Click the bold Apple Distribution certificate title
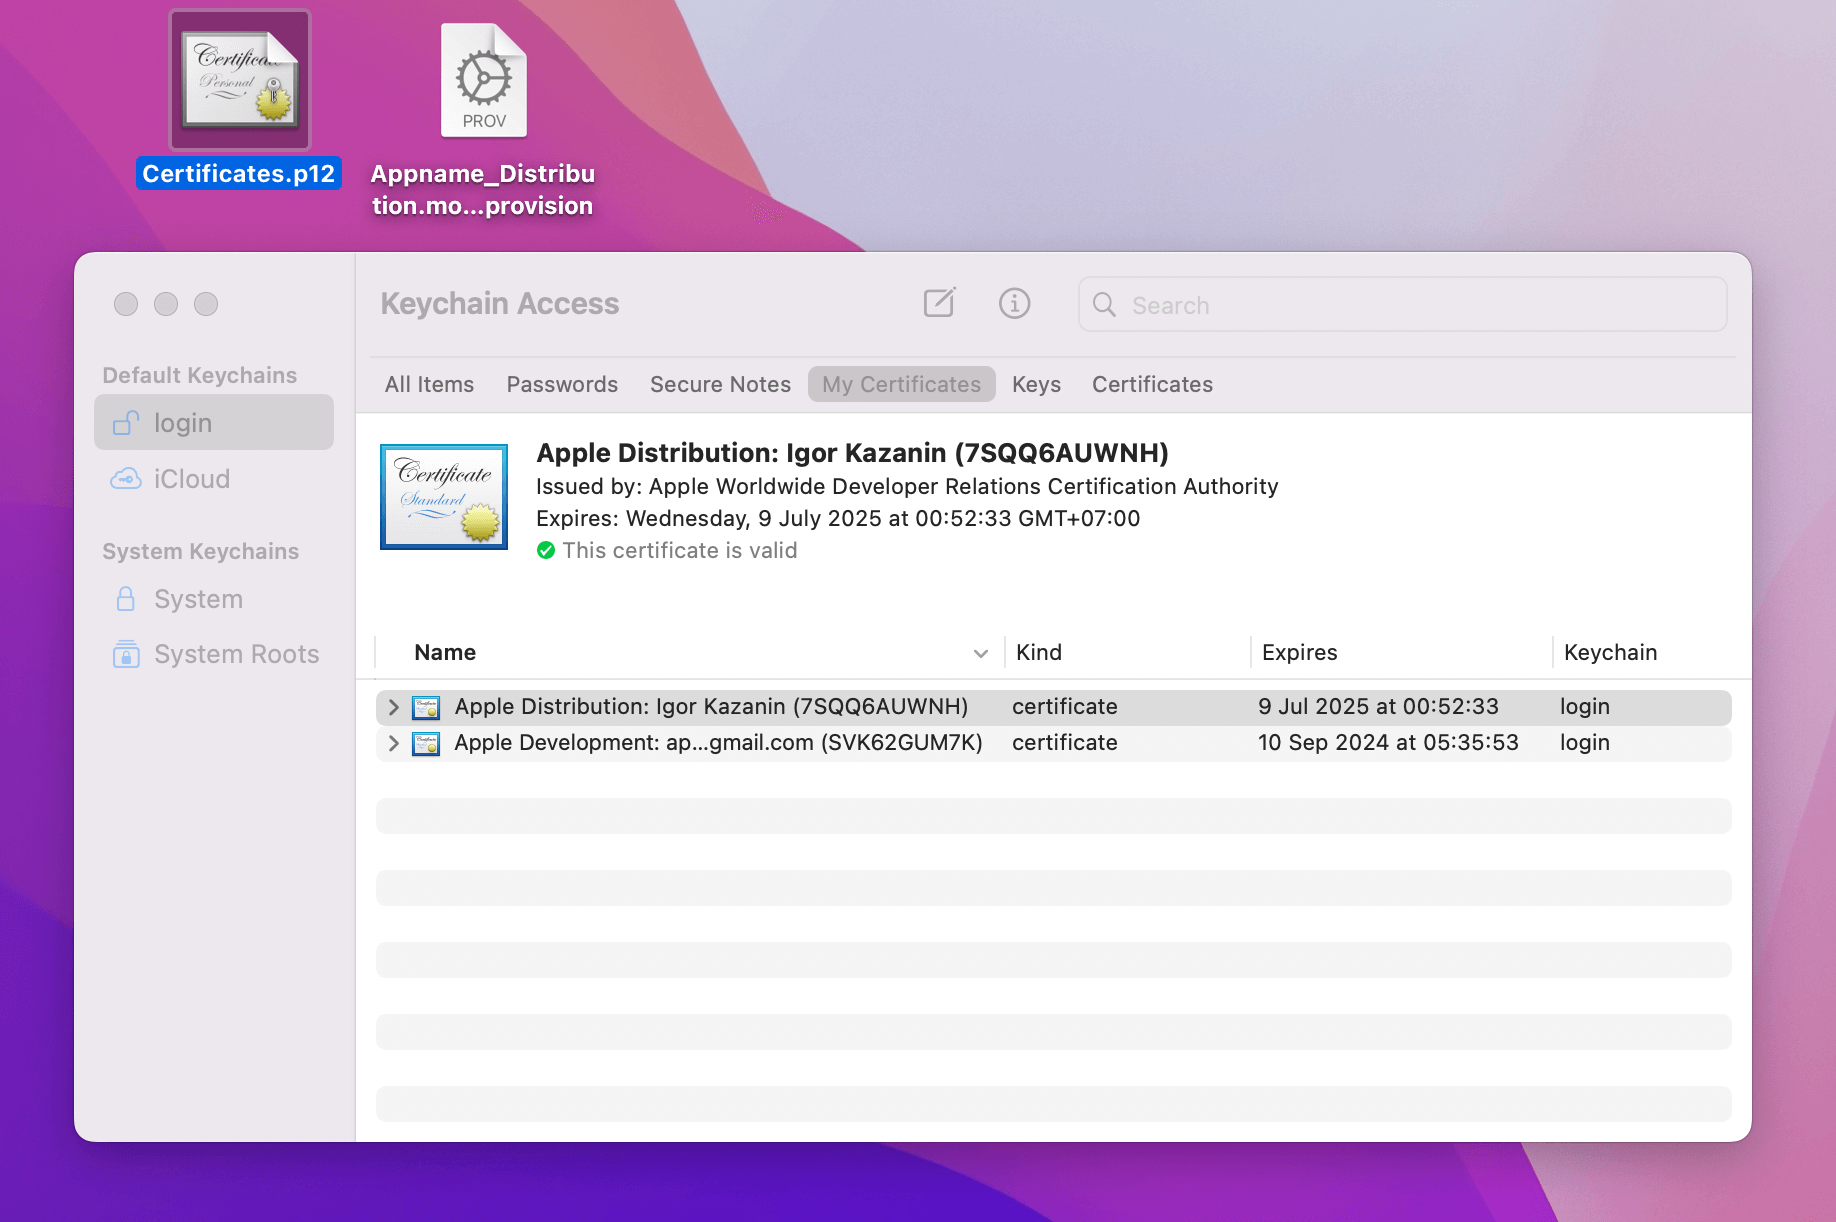 tap(852, 453)
